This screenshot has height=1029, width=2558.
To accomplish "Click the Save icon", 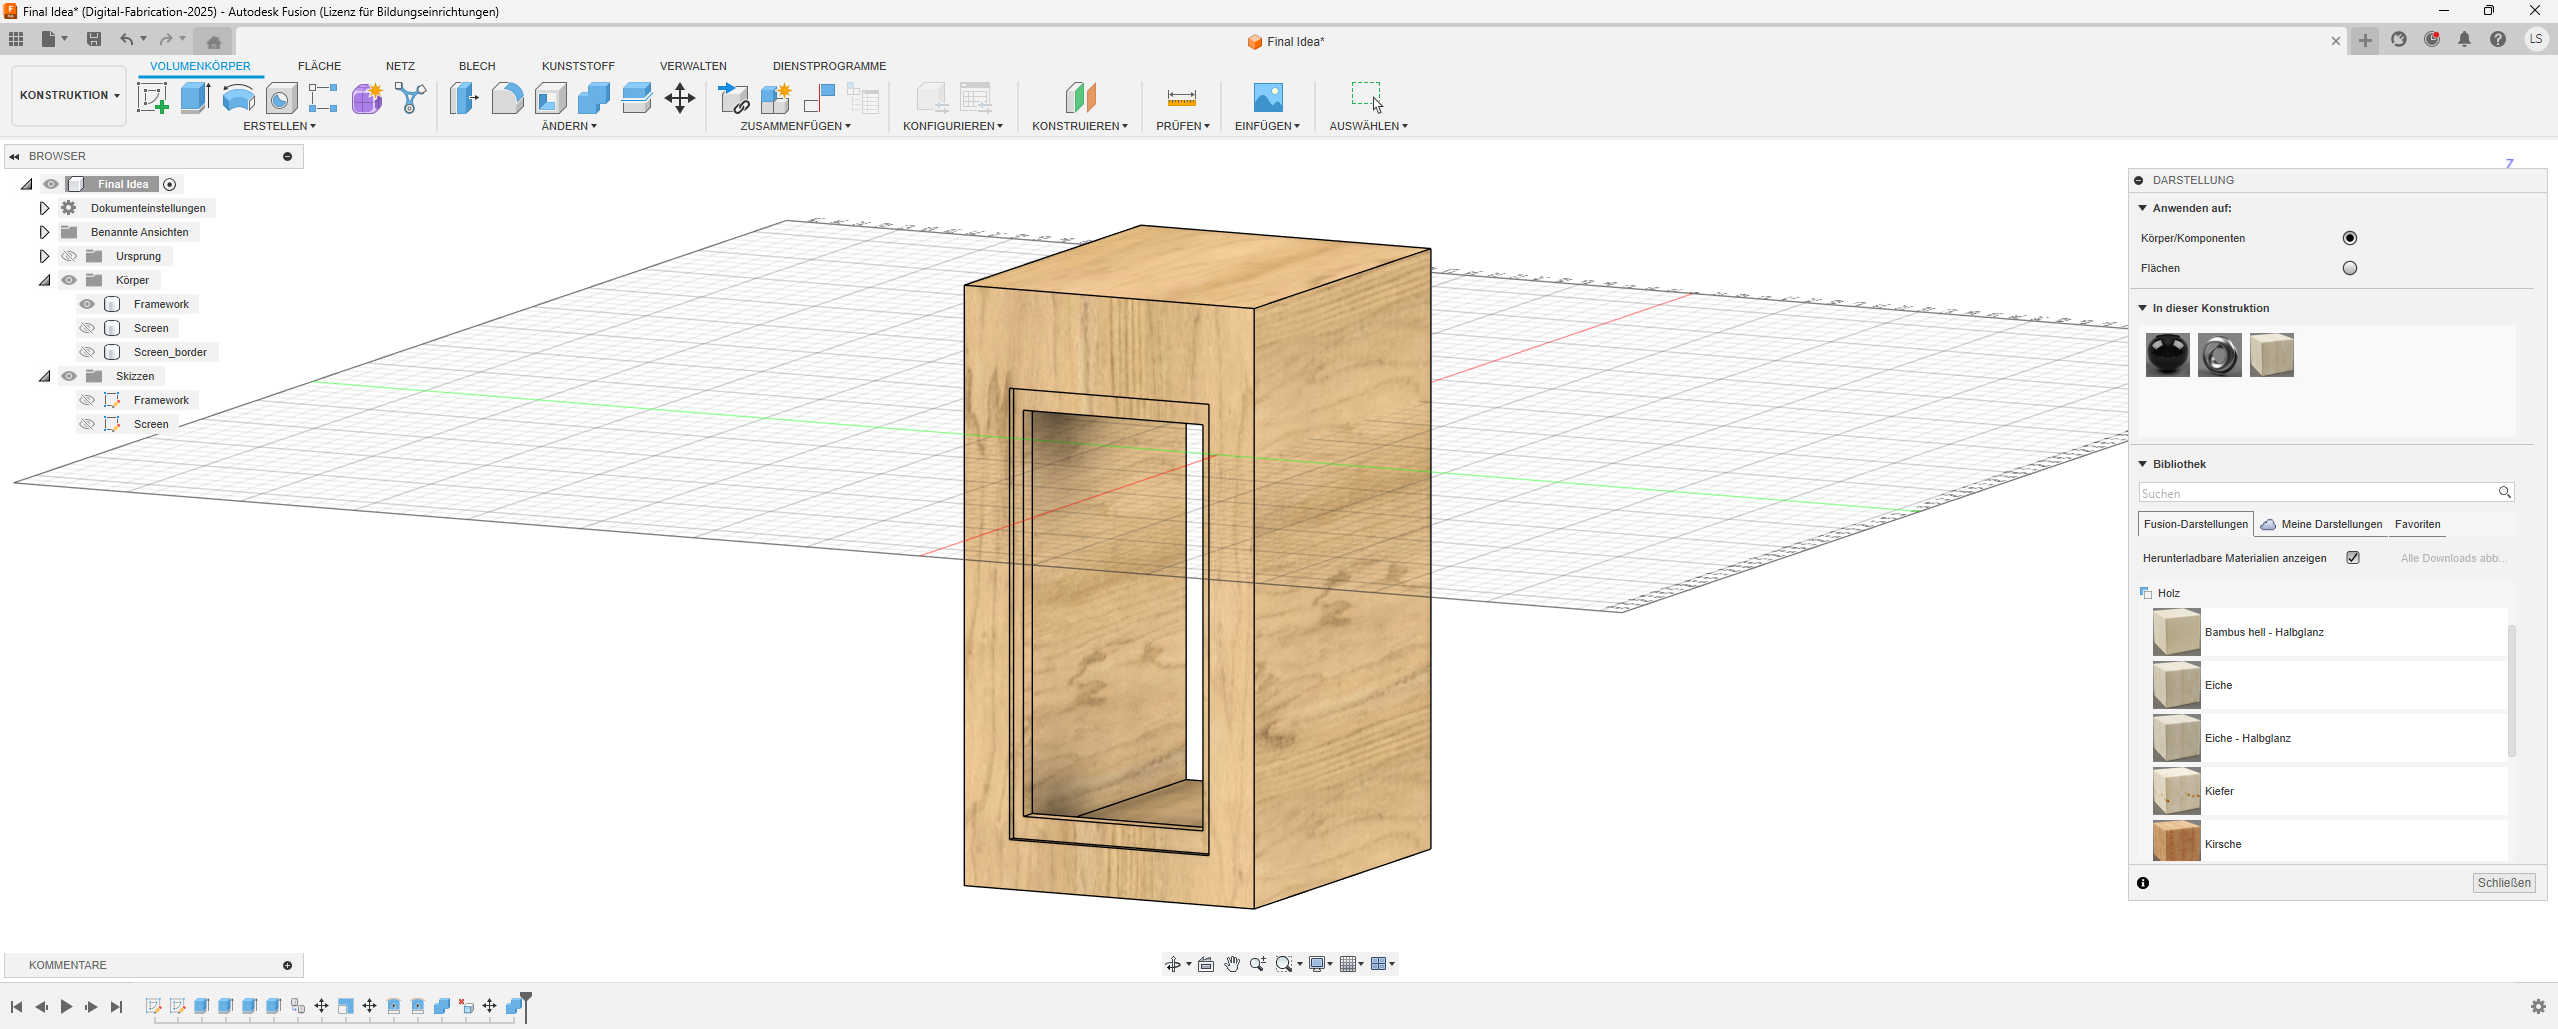I will point(94,39).
